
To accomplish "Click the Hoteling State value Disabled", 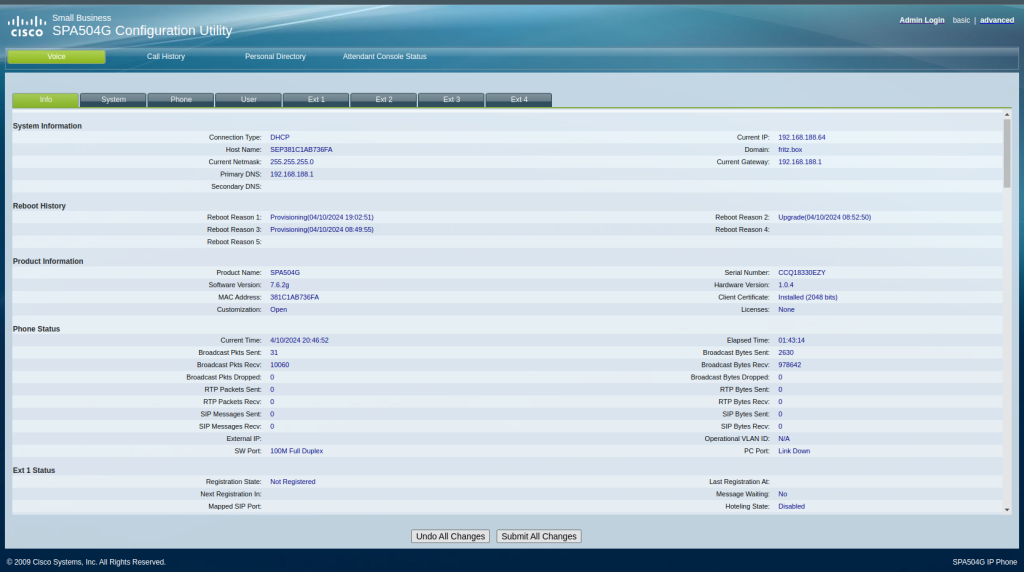I will point(791,507).
